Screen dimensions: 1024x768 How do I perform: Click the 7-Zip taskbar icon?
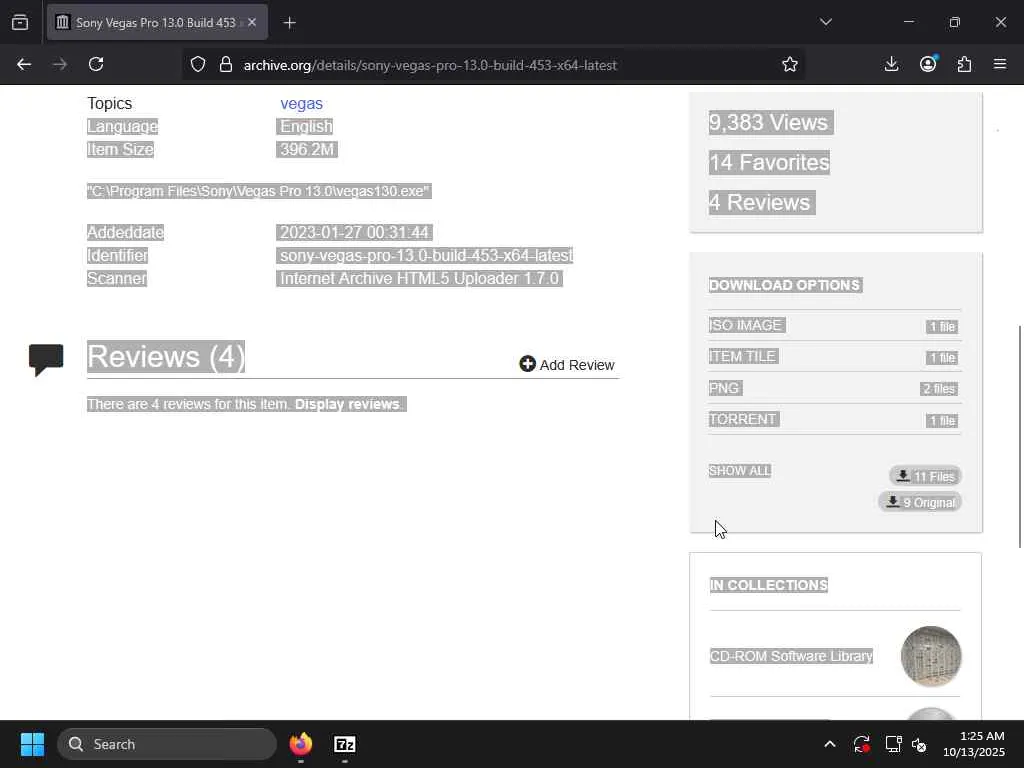click(344, 744)
